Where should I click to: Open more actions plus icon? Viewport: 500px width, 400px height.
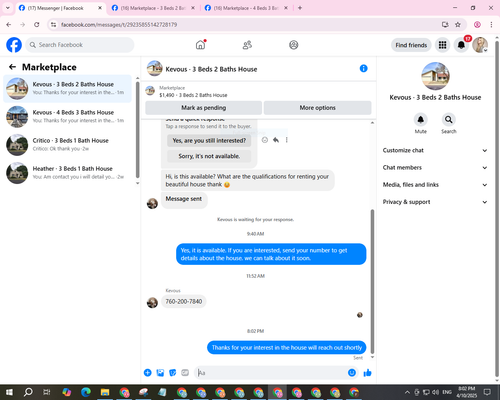point(148,373)
